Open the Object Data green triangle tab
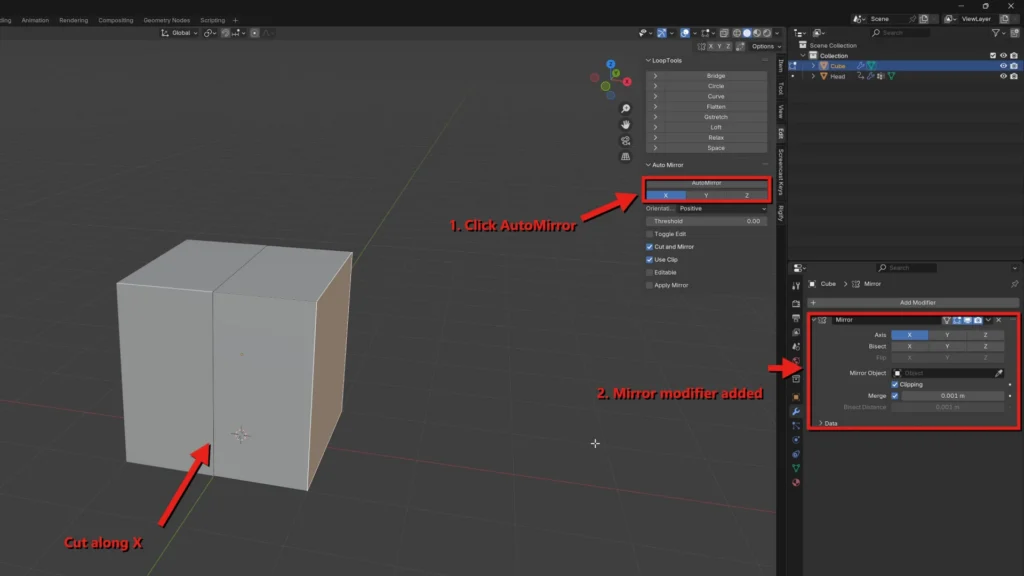This screenshot has width=1024, height=576. tap(795, 468)
